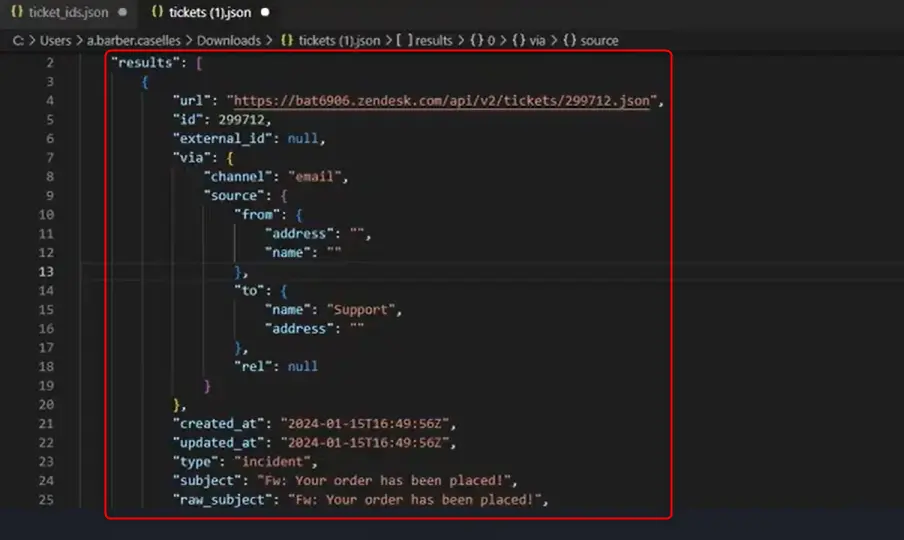This screenshot has height=540, width=904.
Task: Click line number 13 in the gutter
Action: (49, 272)
